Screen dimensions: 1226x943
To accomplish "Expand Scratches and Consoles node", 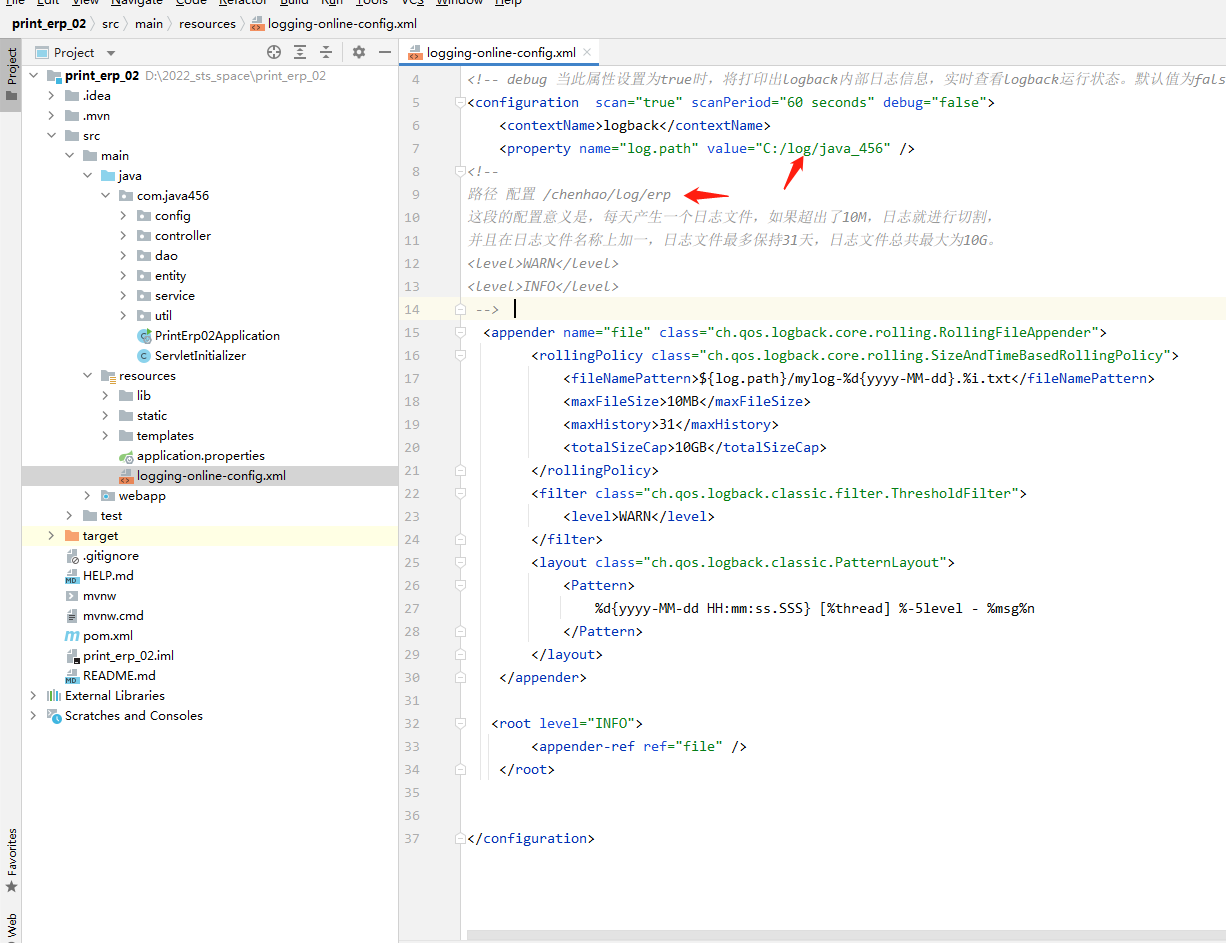I will (33, 716).
